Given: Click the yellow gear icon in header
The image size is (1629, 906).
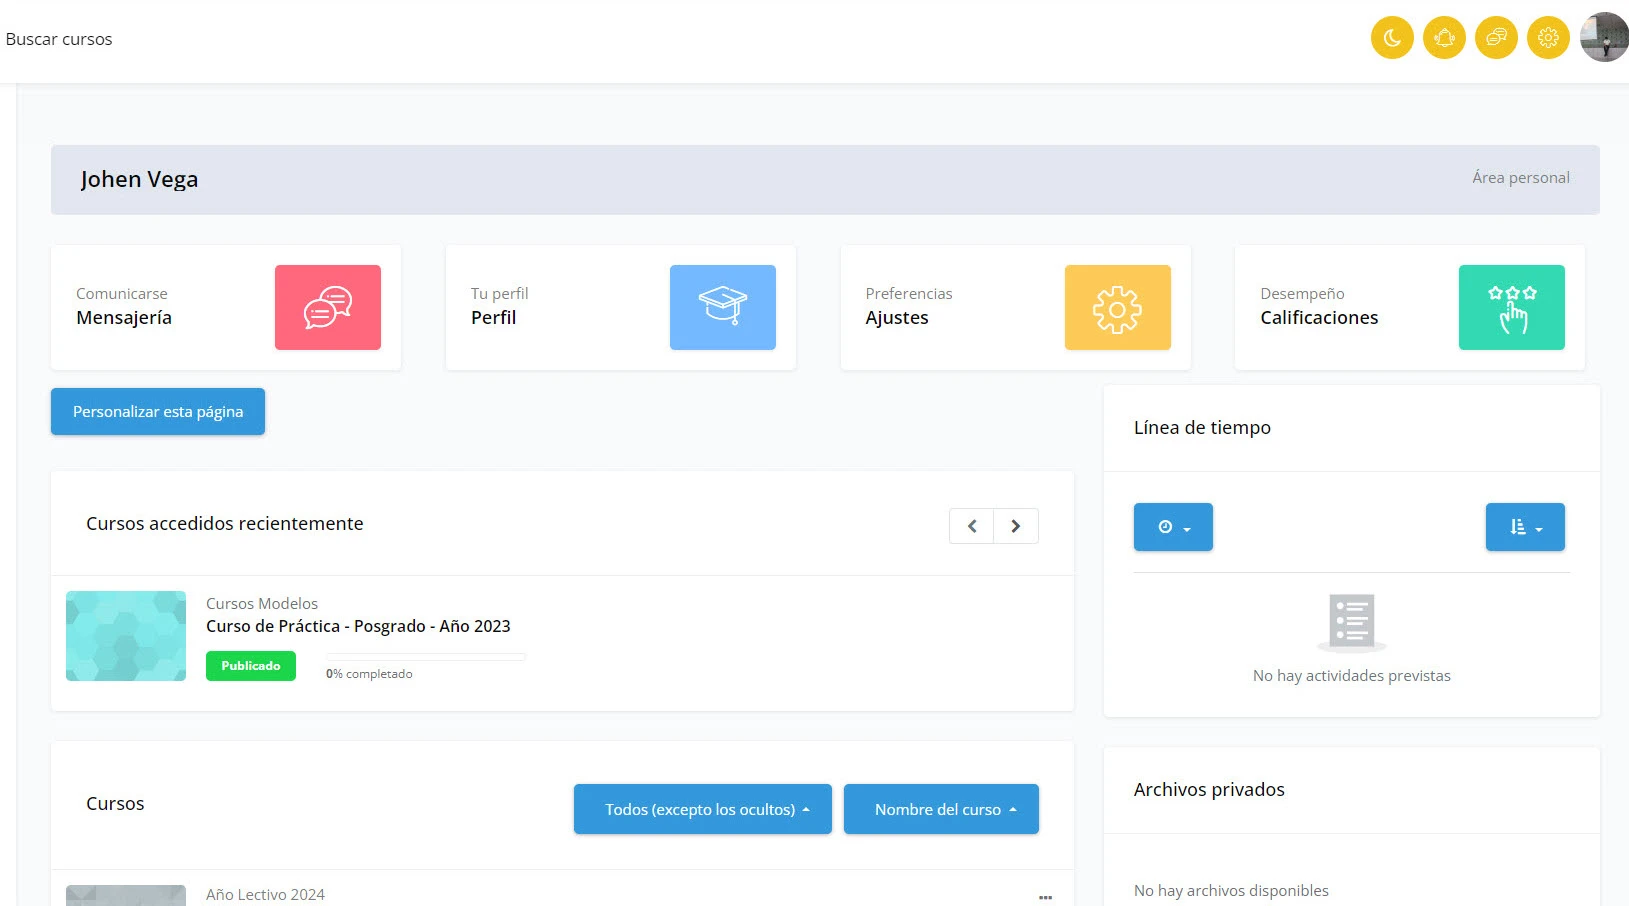Looking at the screenshot, I should click(1548, 38).
